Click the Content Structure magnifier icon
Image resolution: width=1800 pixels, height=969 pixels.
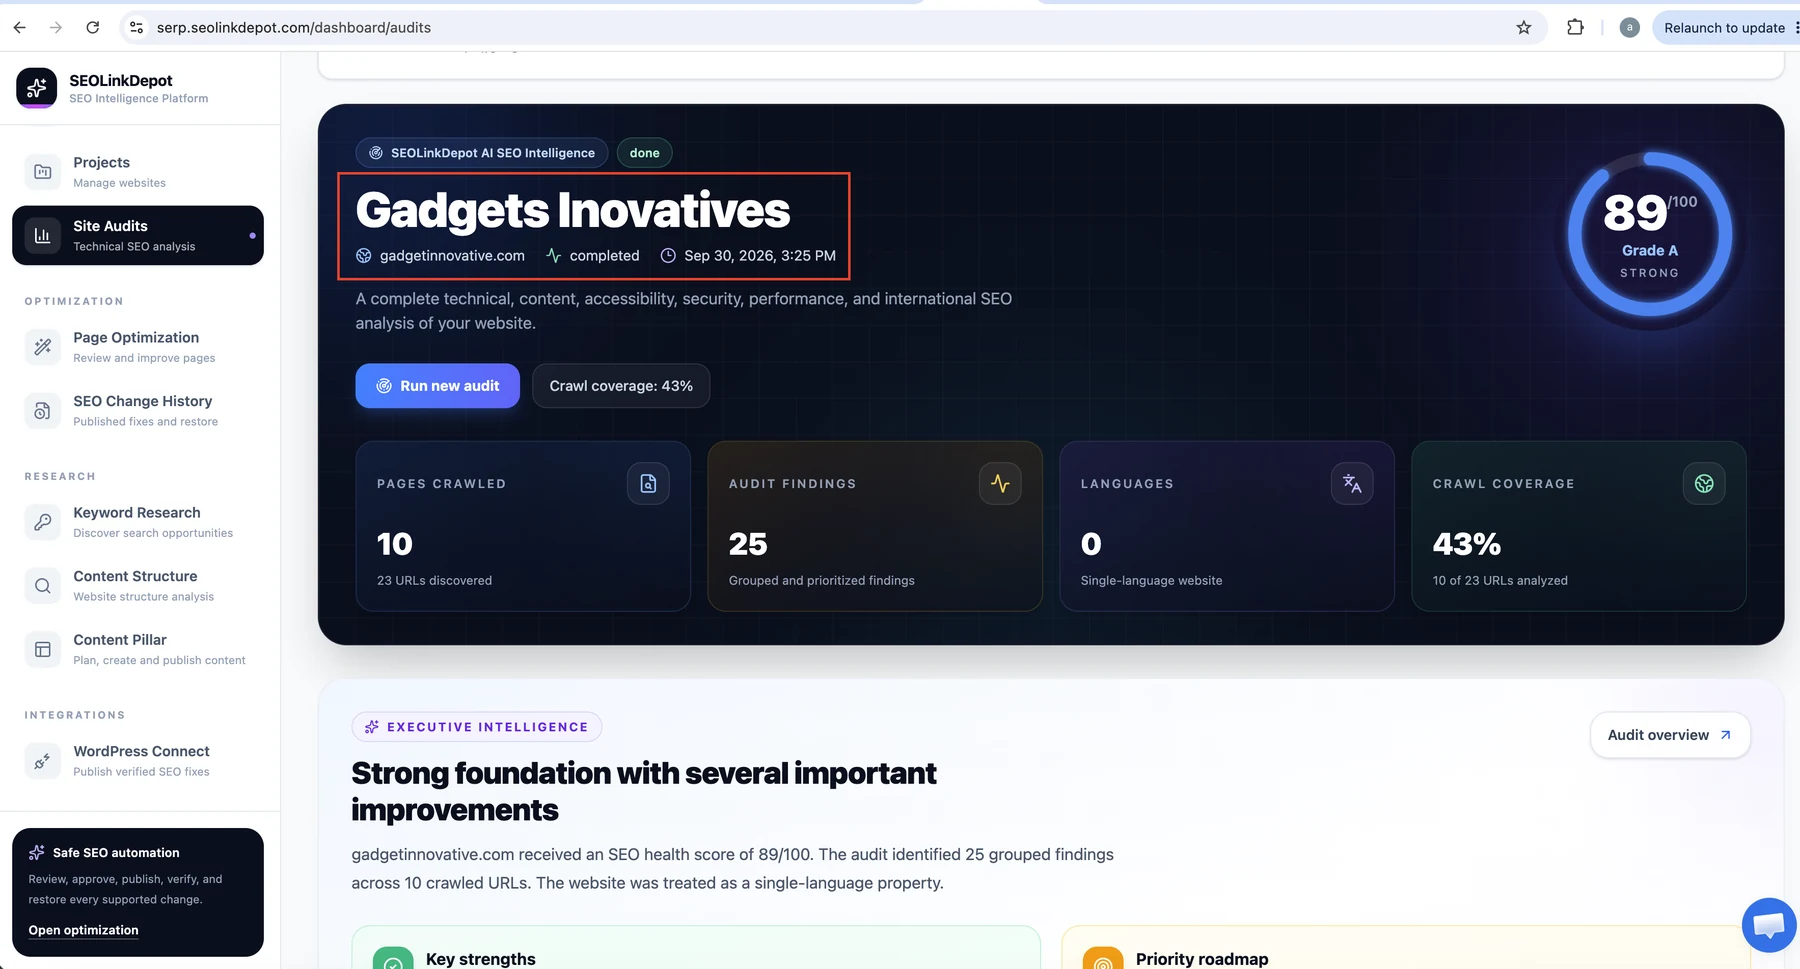tap(43, 586)
